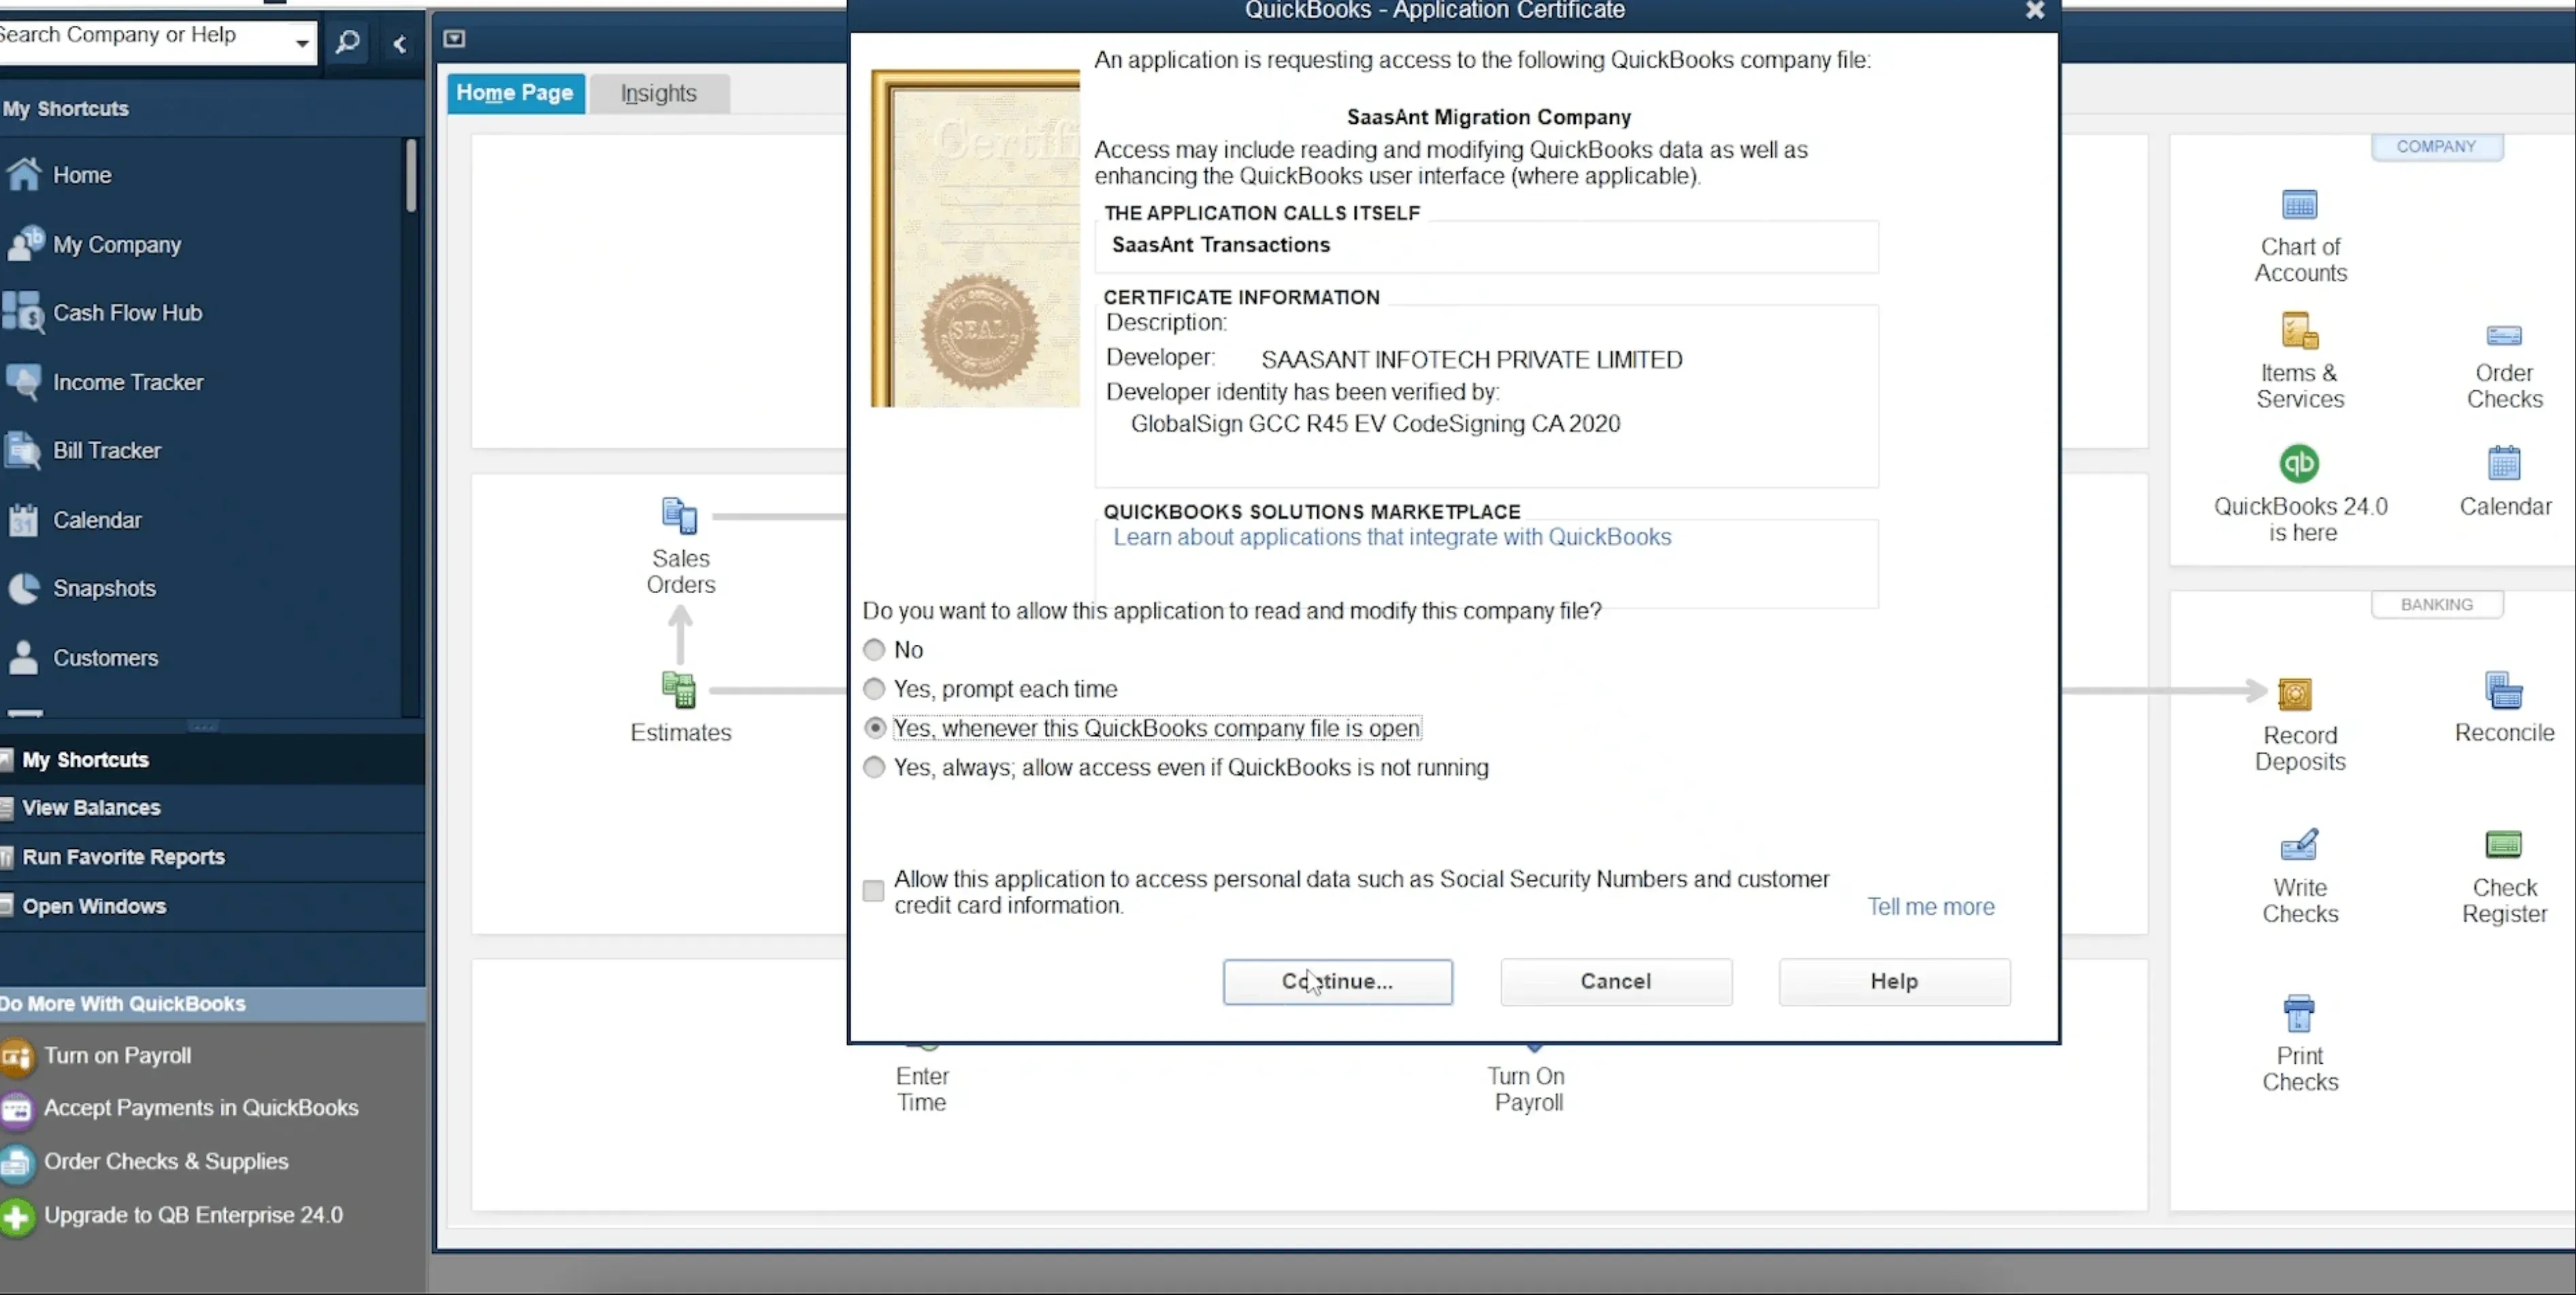The width and height of the screenshot is (2576, 1295).
Task: Select Yes, whenever company file is open
Action: 874,728
